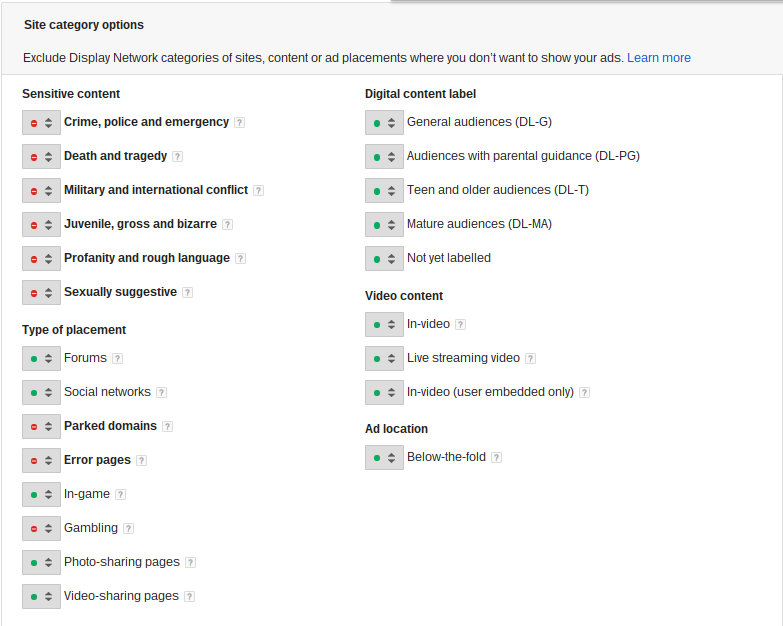
Task: Toggle exclusion status for Forums
Action: pyautogui.click(x=41, y=358)
